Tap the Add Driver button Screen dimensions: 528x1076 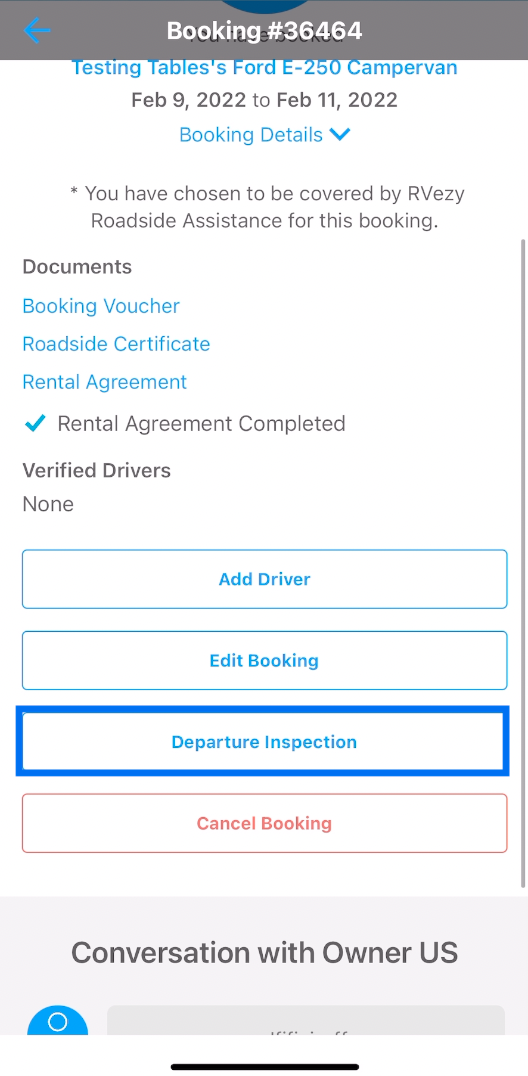(x=264, y=579)
